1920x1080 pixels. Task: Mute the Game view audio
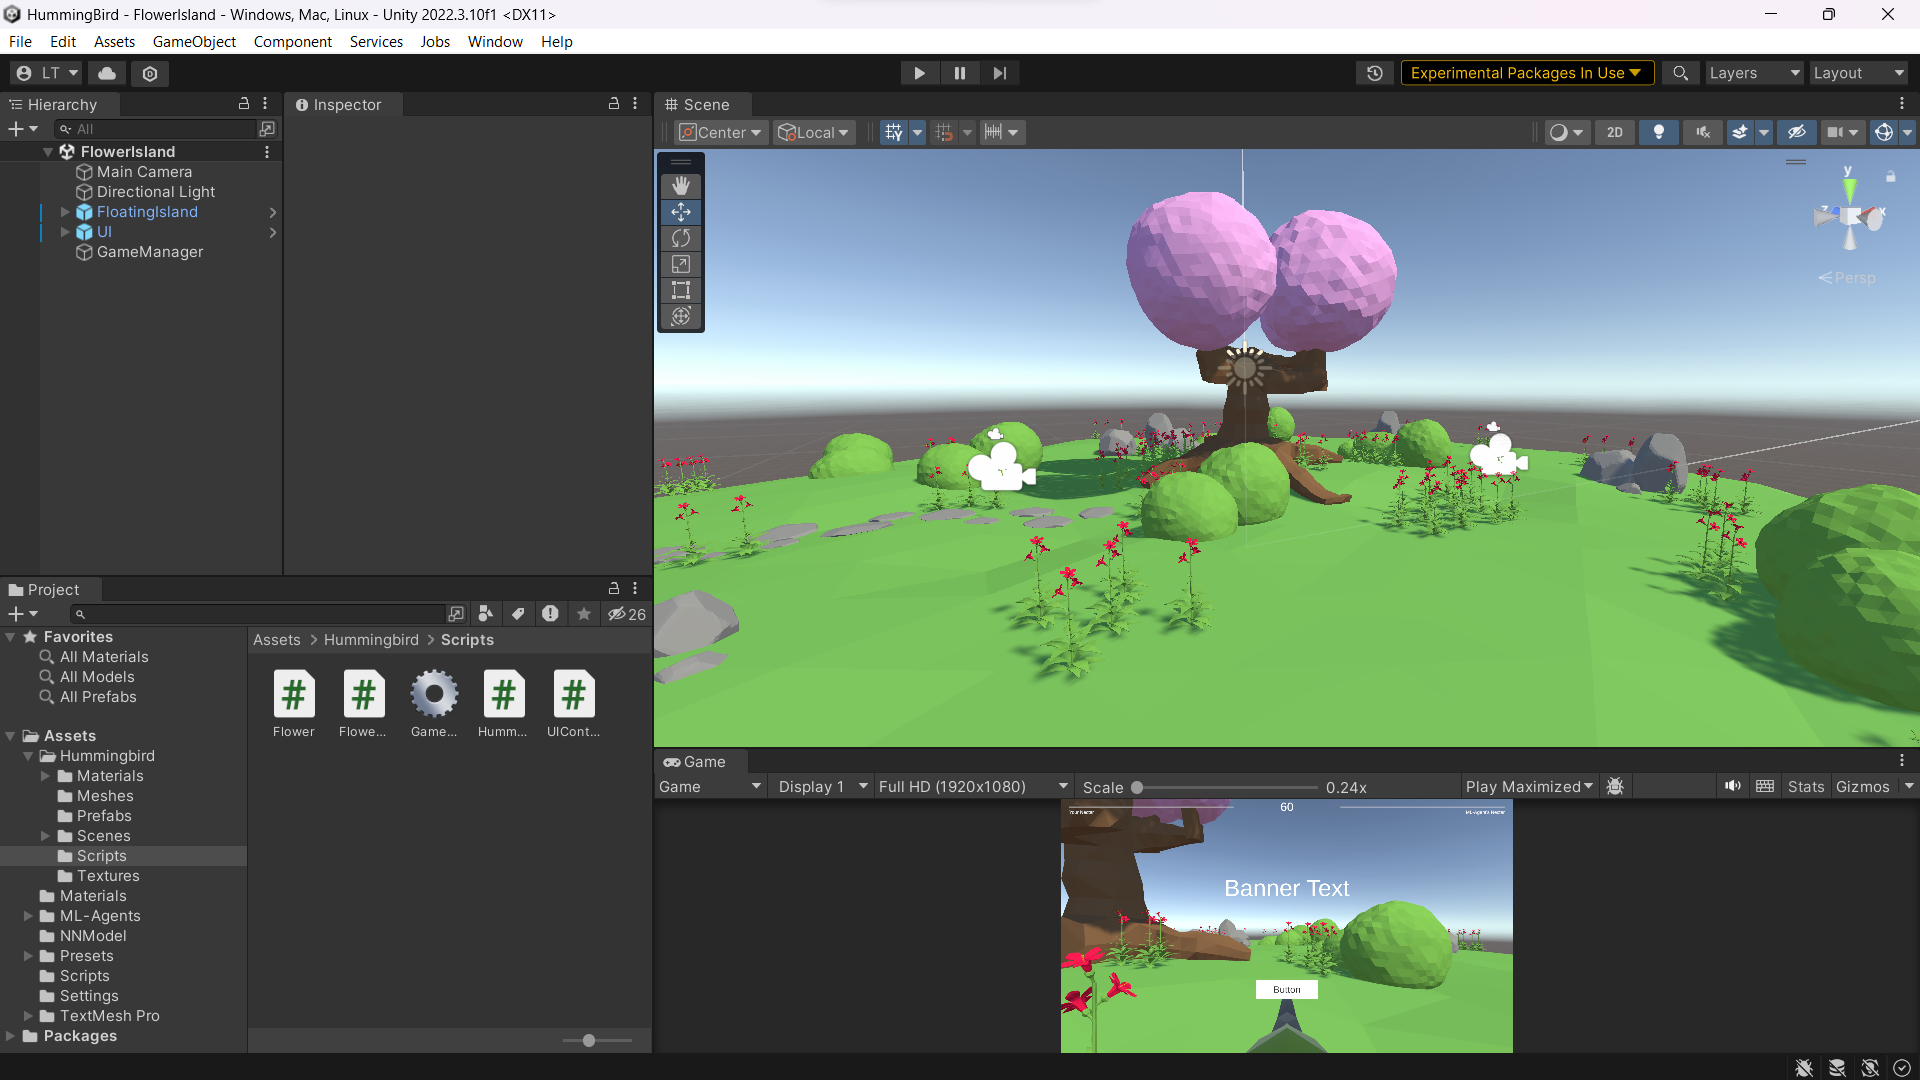[x=1732, y=786]
